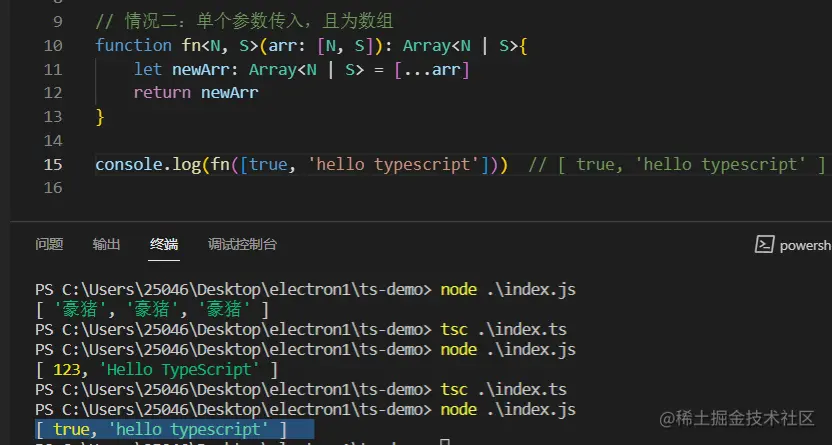Click the first 'node .\index.js' terminal command
This screenshot has height=445, width=832.
point(508,290)
